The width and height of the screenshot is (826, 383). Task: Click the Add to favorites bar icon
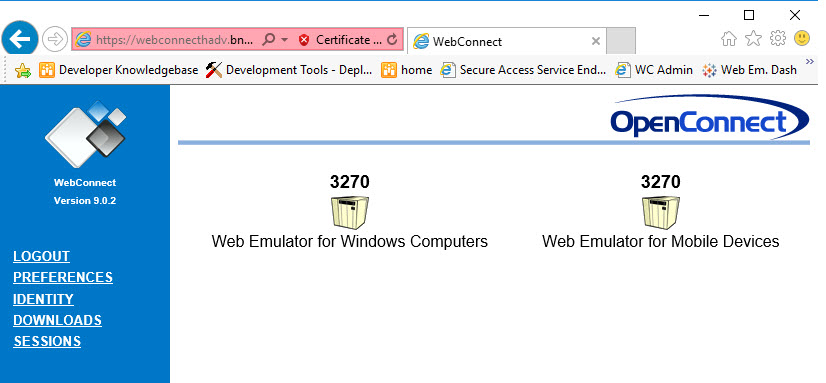[x=23, y=70]
